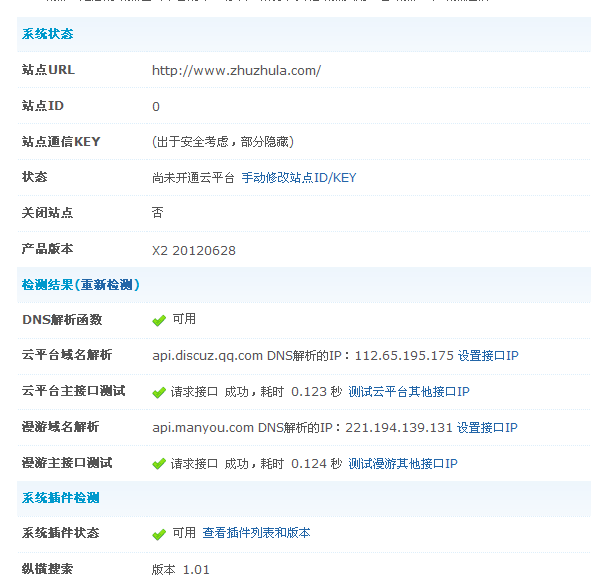Click 设置接口IP link for api.manyou.com
The width and height of the screenshot is (591, 586).
(487, 427)
